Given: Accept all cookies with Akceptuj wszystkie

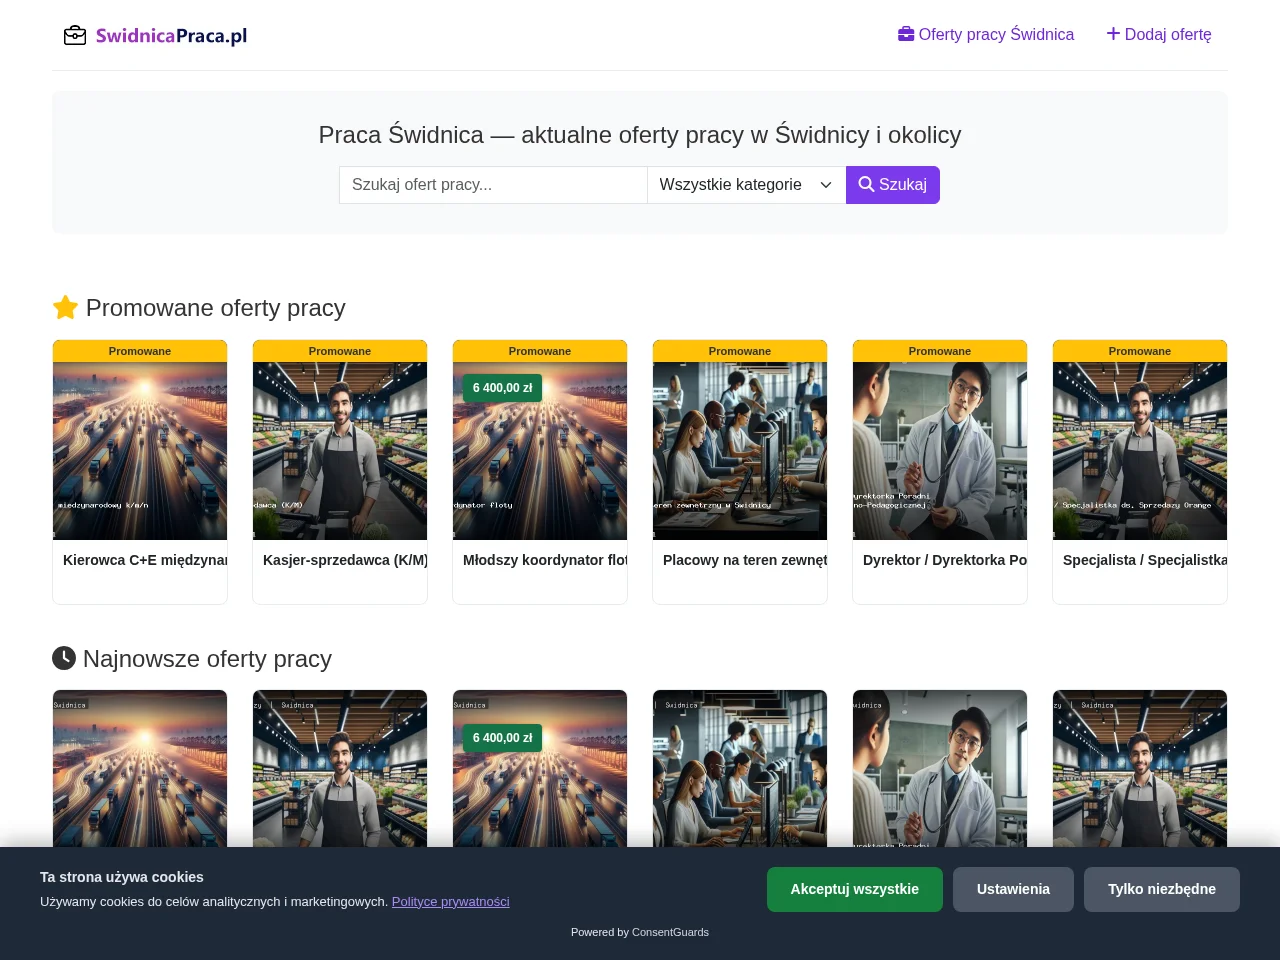Looking at the screenshot, I should [x=855, y=889].
